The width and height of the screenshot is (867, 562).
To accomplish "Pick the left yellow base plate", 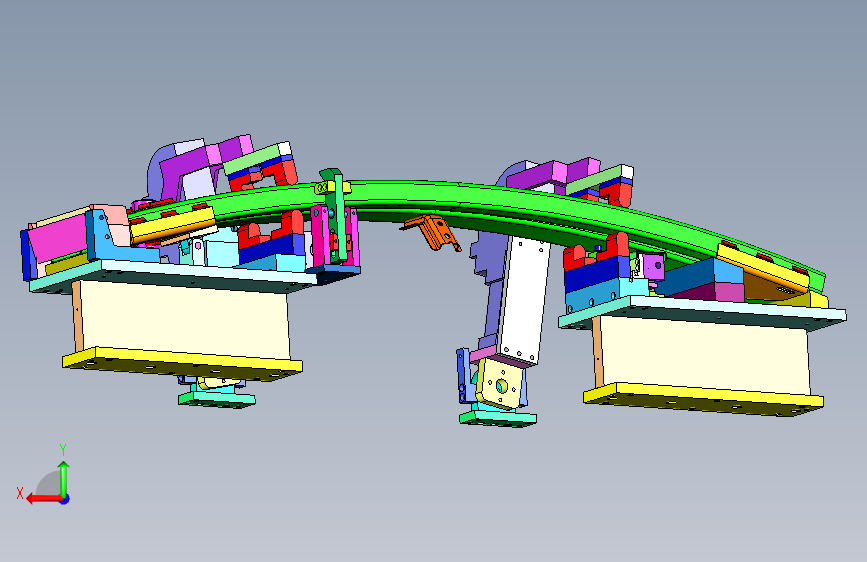I will [182, 365].
